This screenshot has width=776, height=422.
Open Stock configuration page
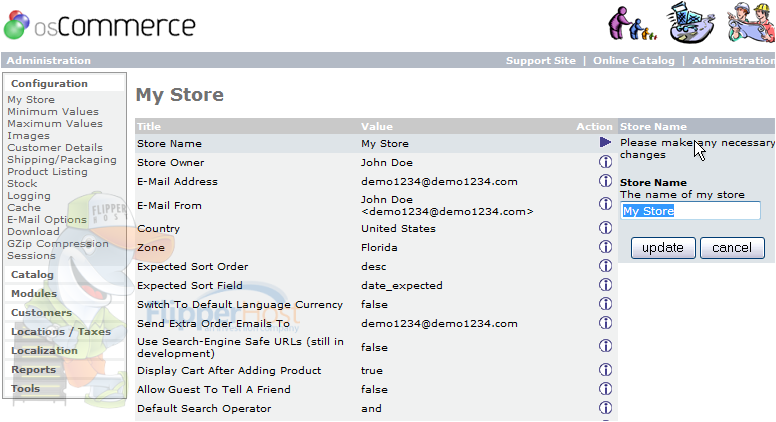22,184
